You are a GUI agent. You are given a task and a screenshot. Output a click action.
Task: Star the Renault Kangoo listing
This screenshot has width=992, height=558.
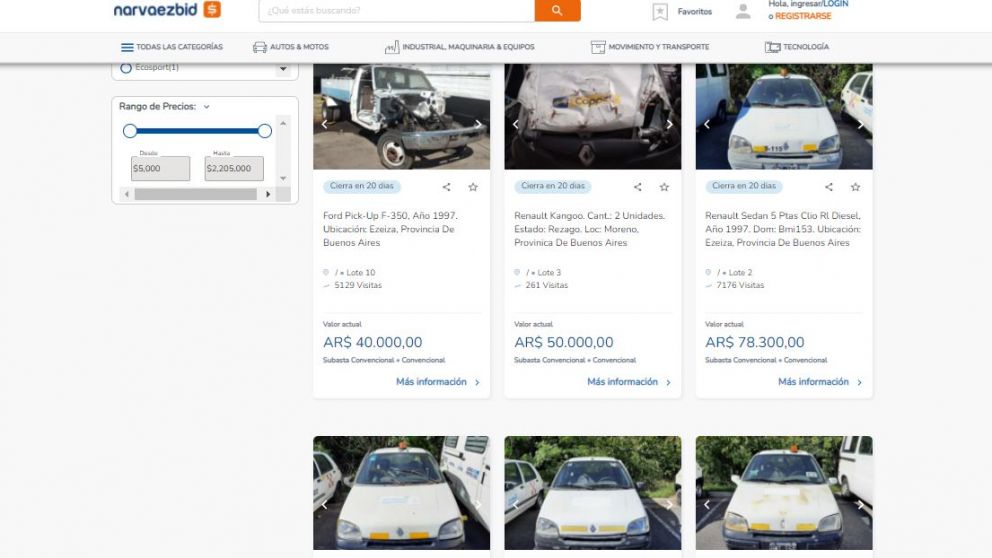(664, 187)
